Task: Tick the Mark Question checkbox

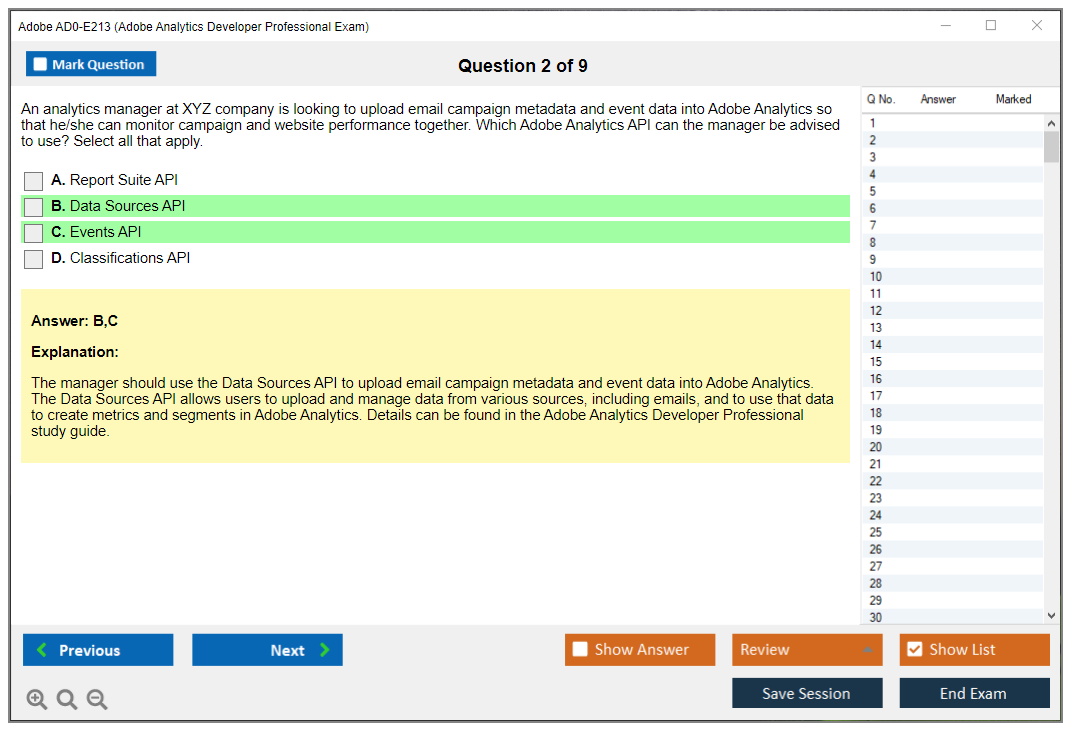Action: 41,65
